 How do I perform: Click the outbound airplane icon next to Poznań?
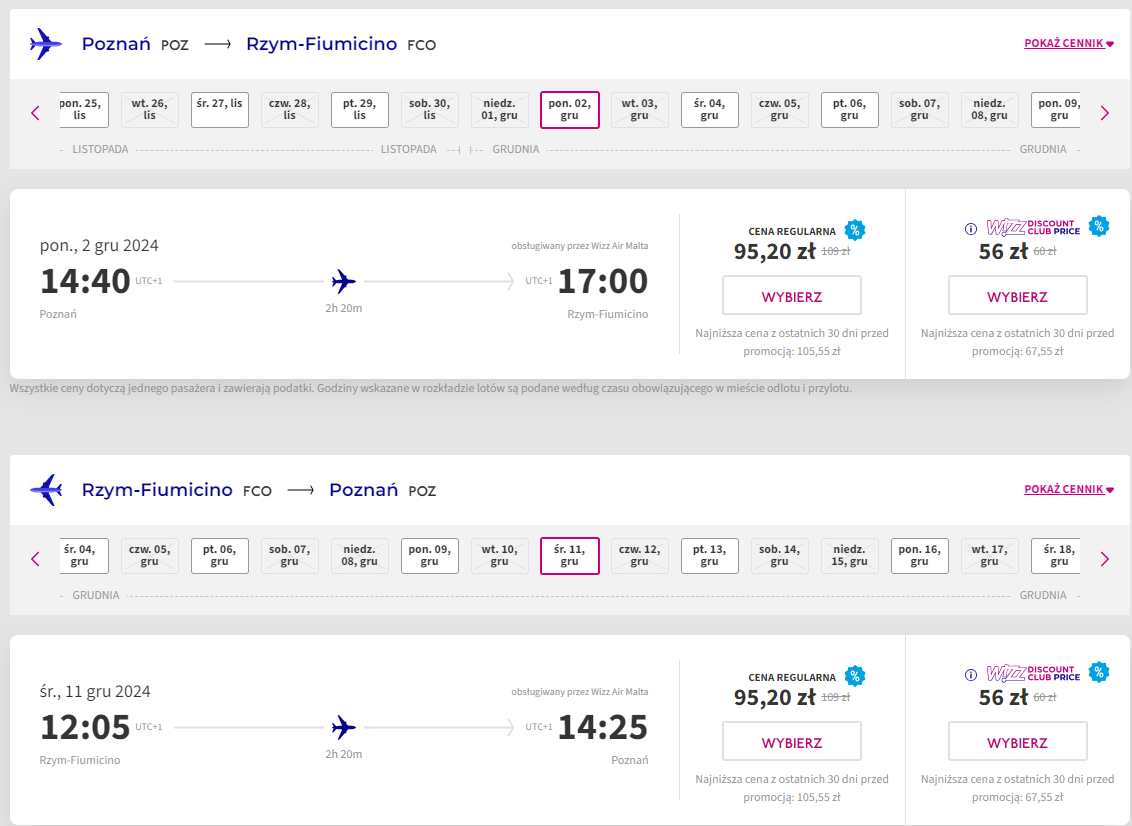(45, 44)
